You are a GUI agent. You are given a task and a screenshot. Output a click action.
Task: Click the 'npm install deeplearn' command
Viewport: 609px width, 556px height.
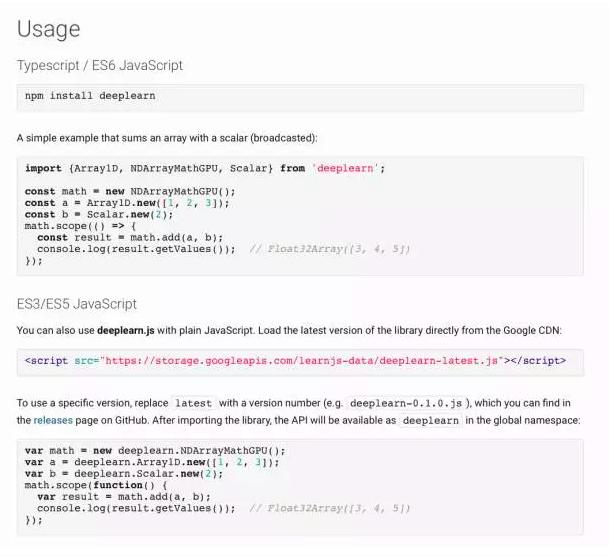(x=90, y=96)
